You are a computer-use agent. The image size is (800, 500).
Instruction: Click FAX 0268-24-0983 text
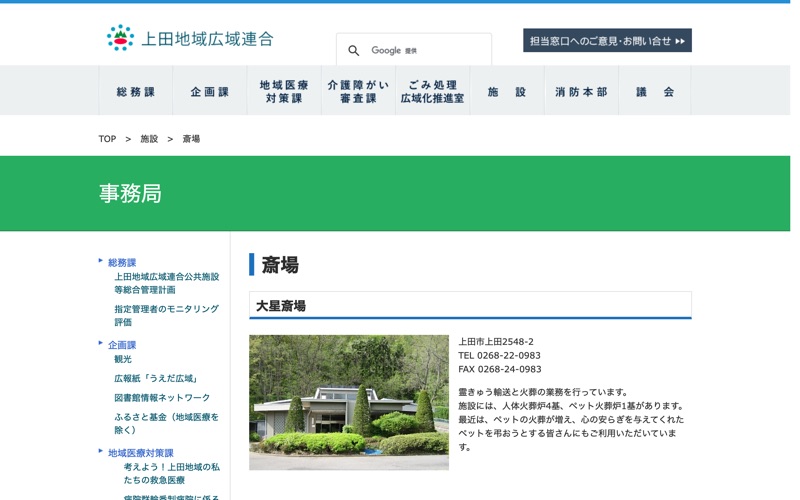tap(500, 369)
